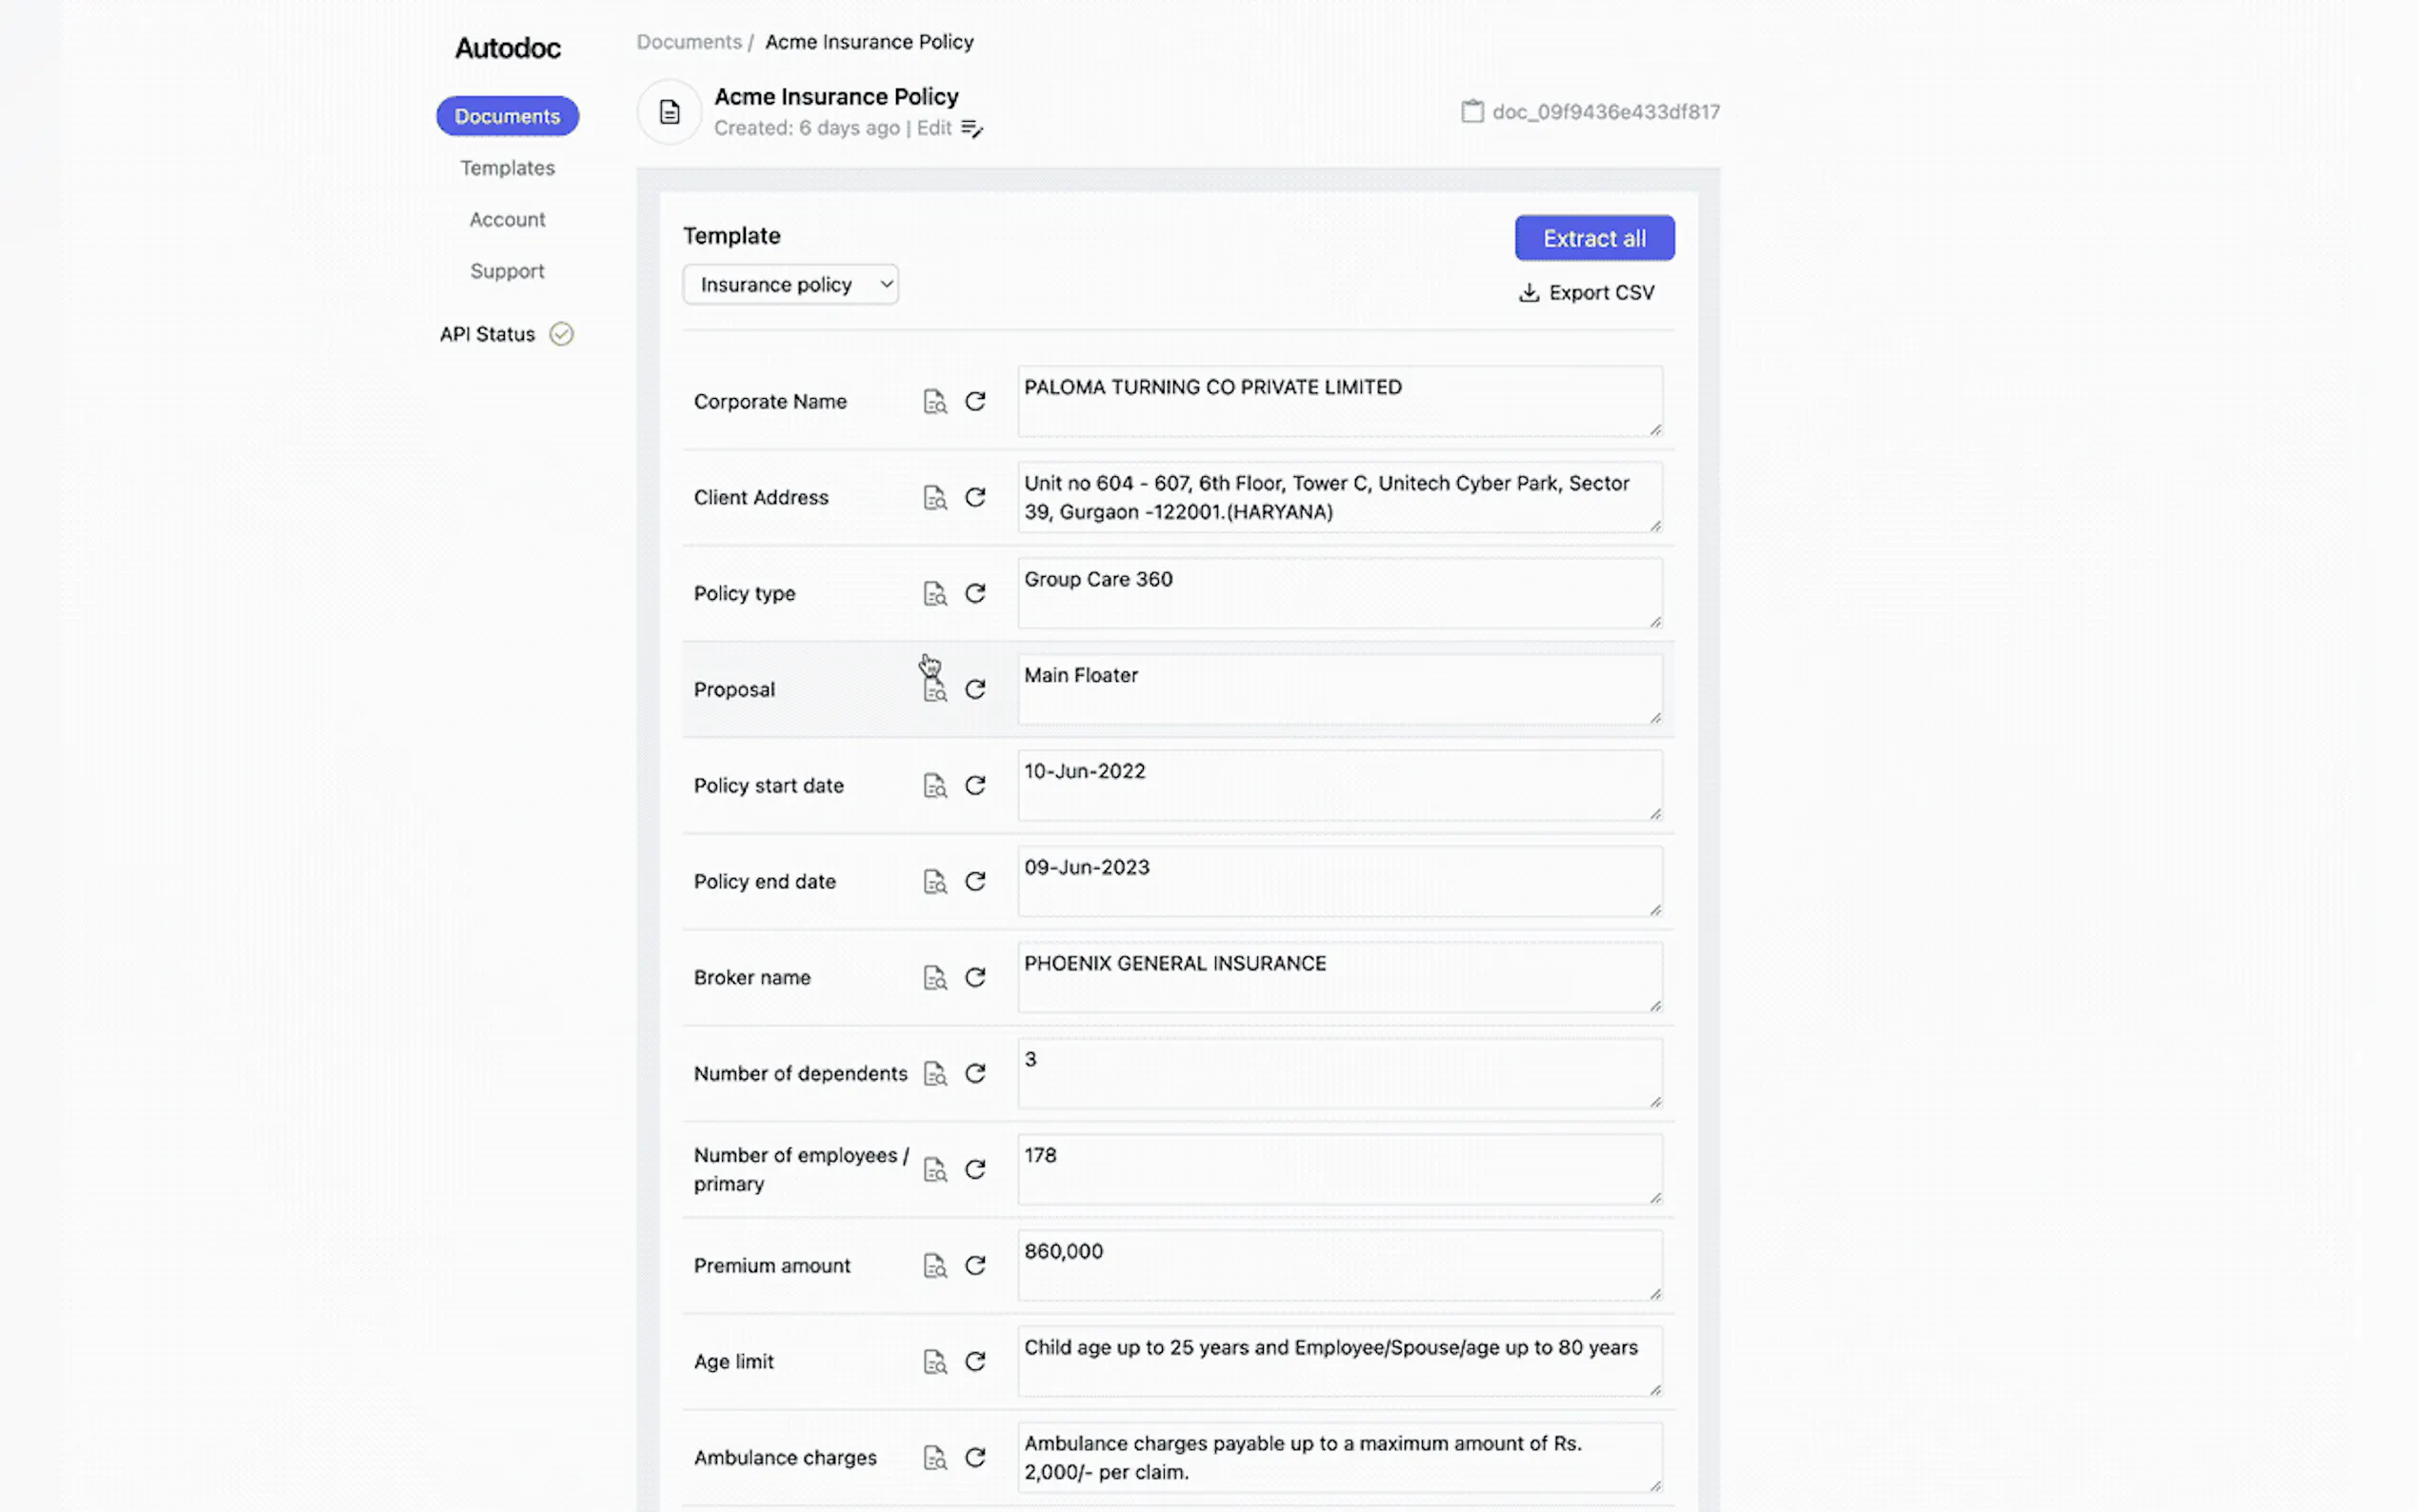This screenshot has height=1512, width=2419.
Task: Go to Account in sidebar
Action: coord(507,220)
